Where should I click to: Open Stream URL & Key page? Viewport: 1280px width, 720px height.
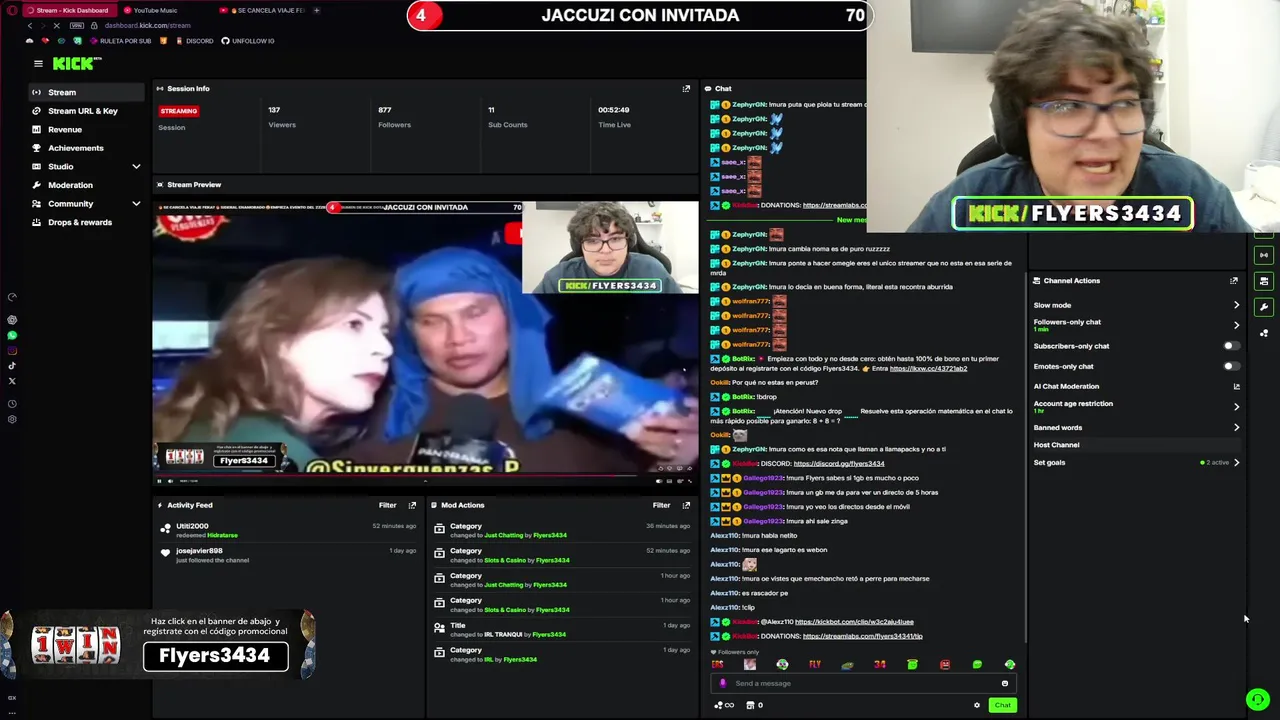[x=86, y=111]
